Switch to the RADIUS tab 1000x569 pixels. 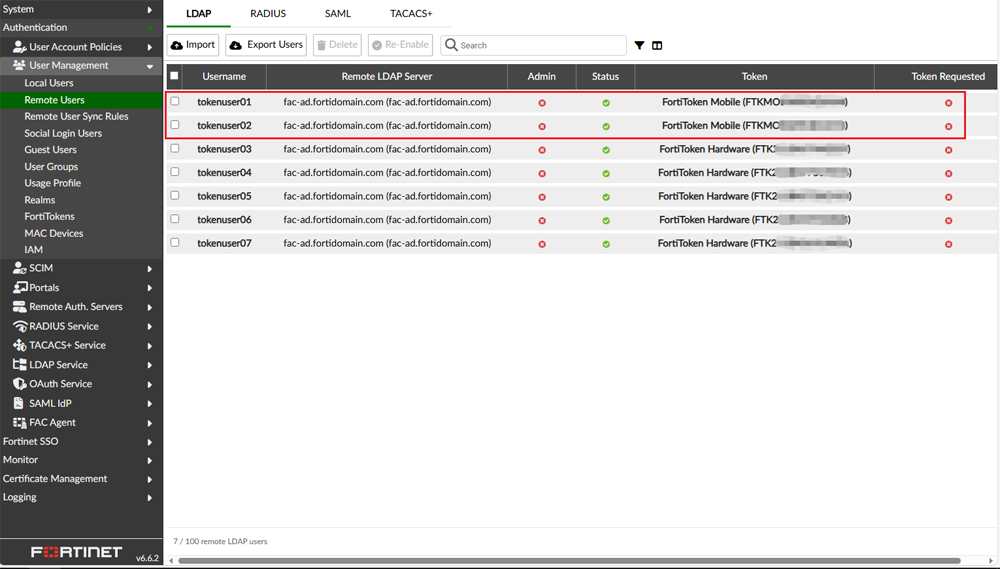click(268, 14)
